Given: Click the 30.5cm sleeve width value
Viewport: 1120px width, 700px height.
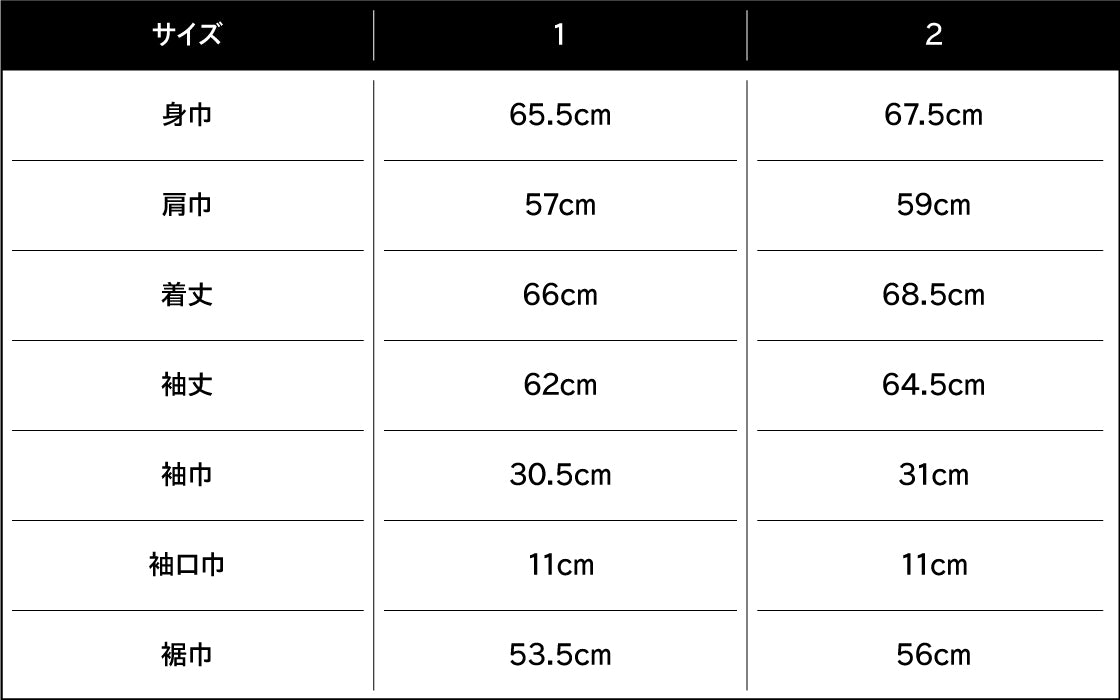Looking at the screenshot, I should pos(560,475).
